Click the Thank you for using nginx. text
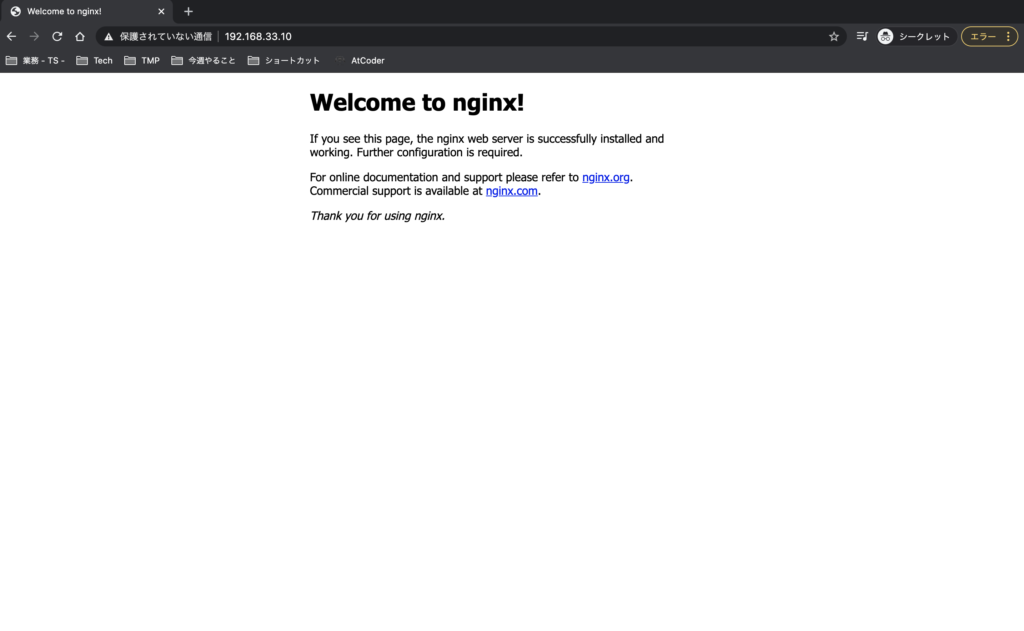Screen dimensions: 1024x631 377,216
